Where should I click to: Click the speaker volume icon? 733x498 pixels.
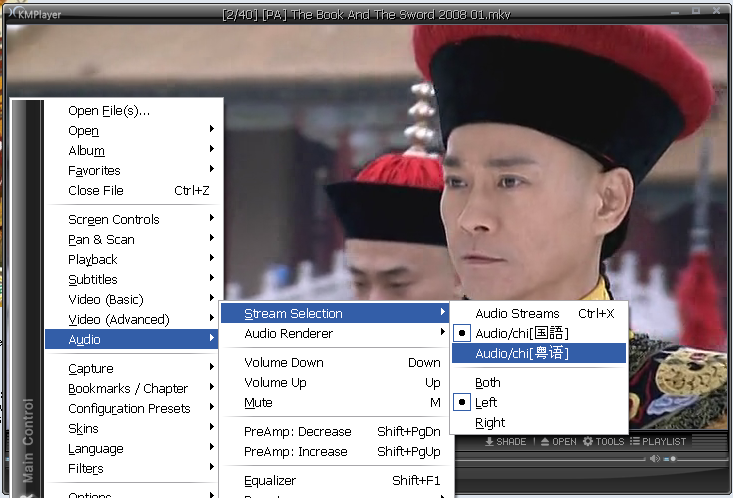coord(654,459)
